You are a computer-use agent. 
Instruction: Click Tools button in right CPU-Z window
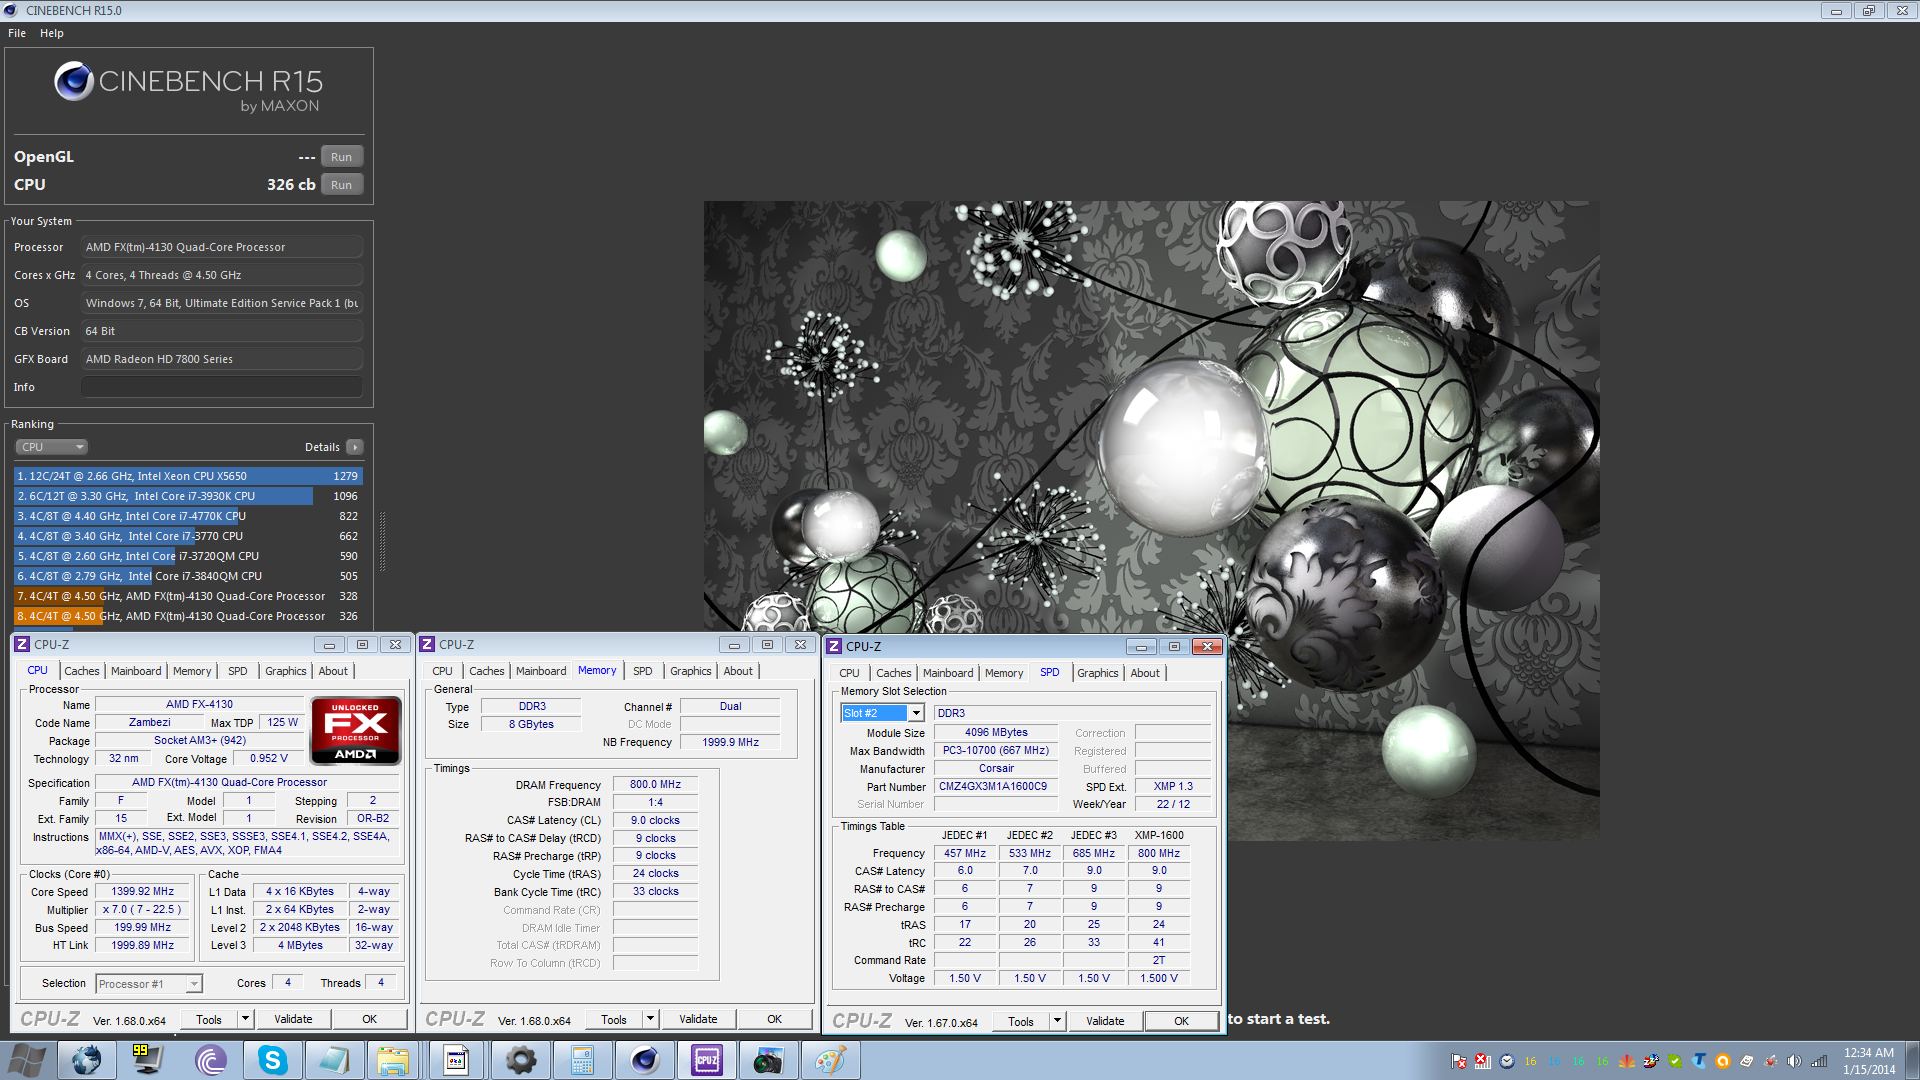(1021, 1021)
